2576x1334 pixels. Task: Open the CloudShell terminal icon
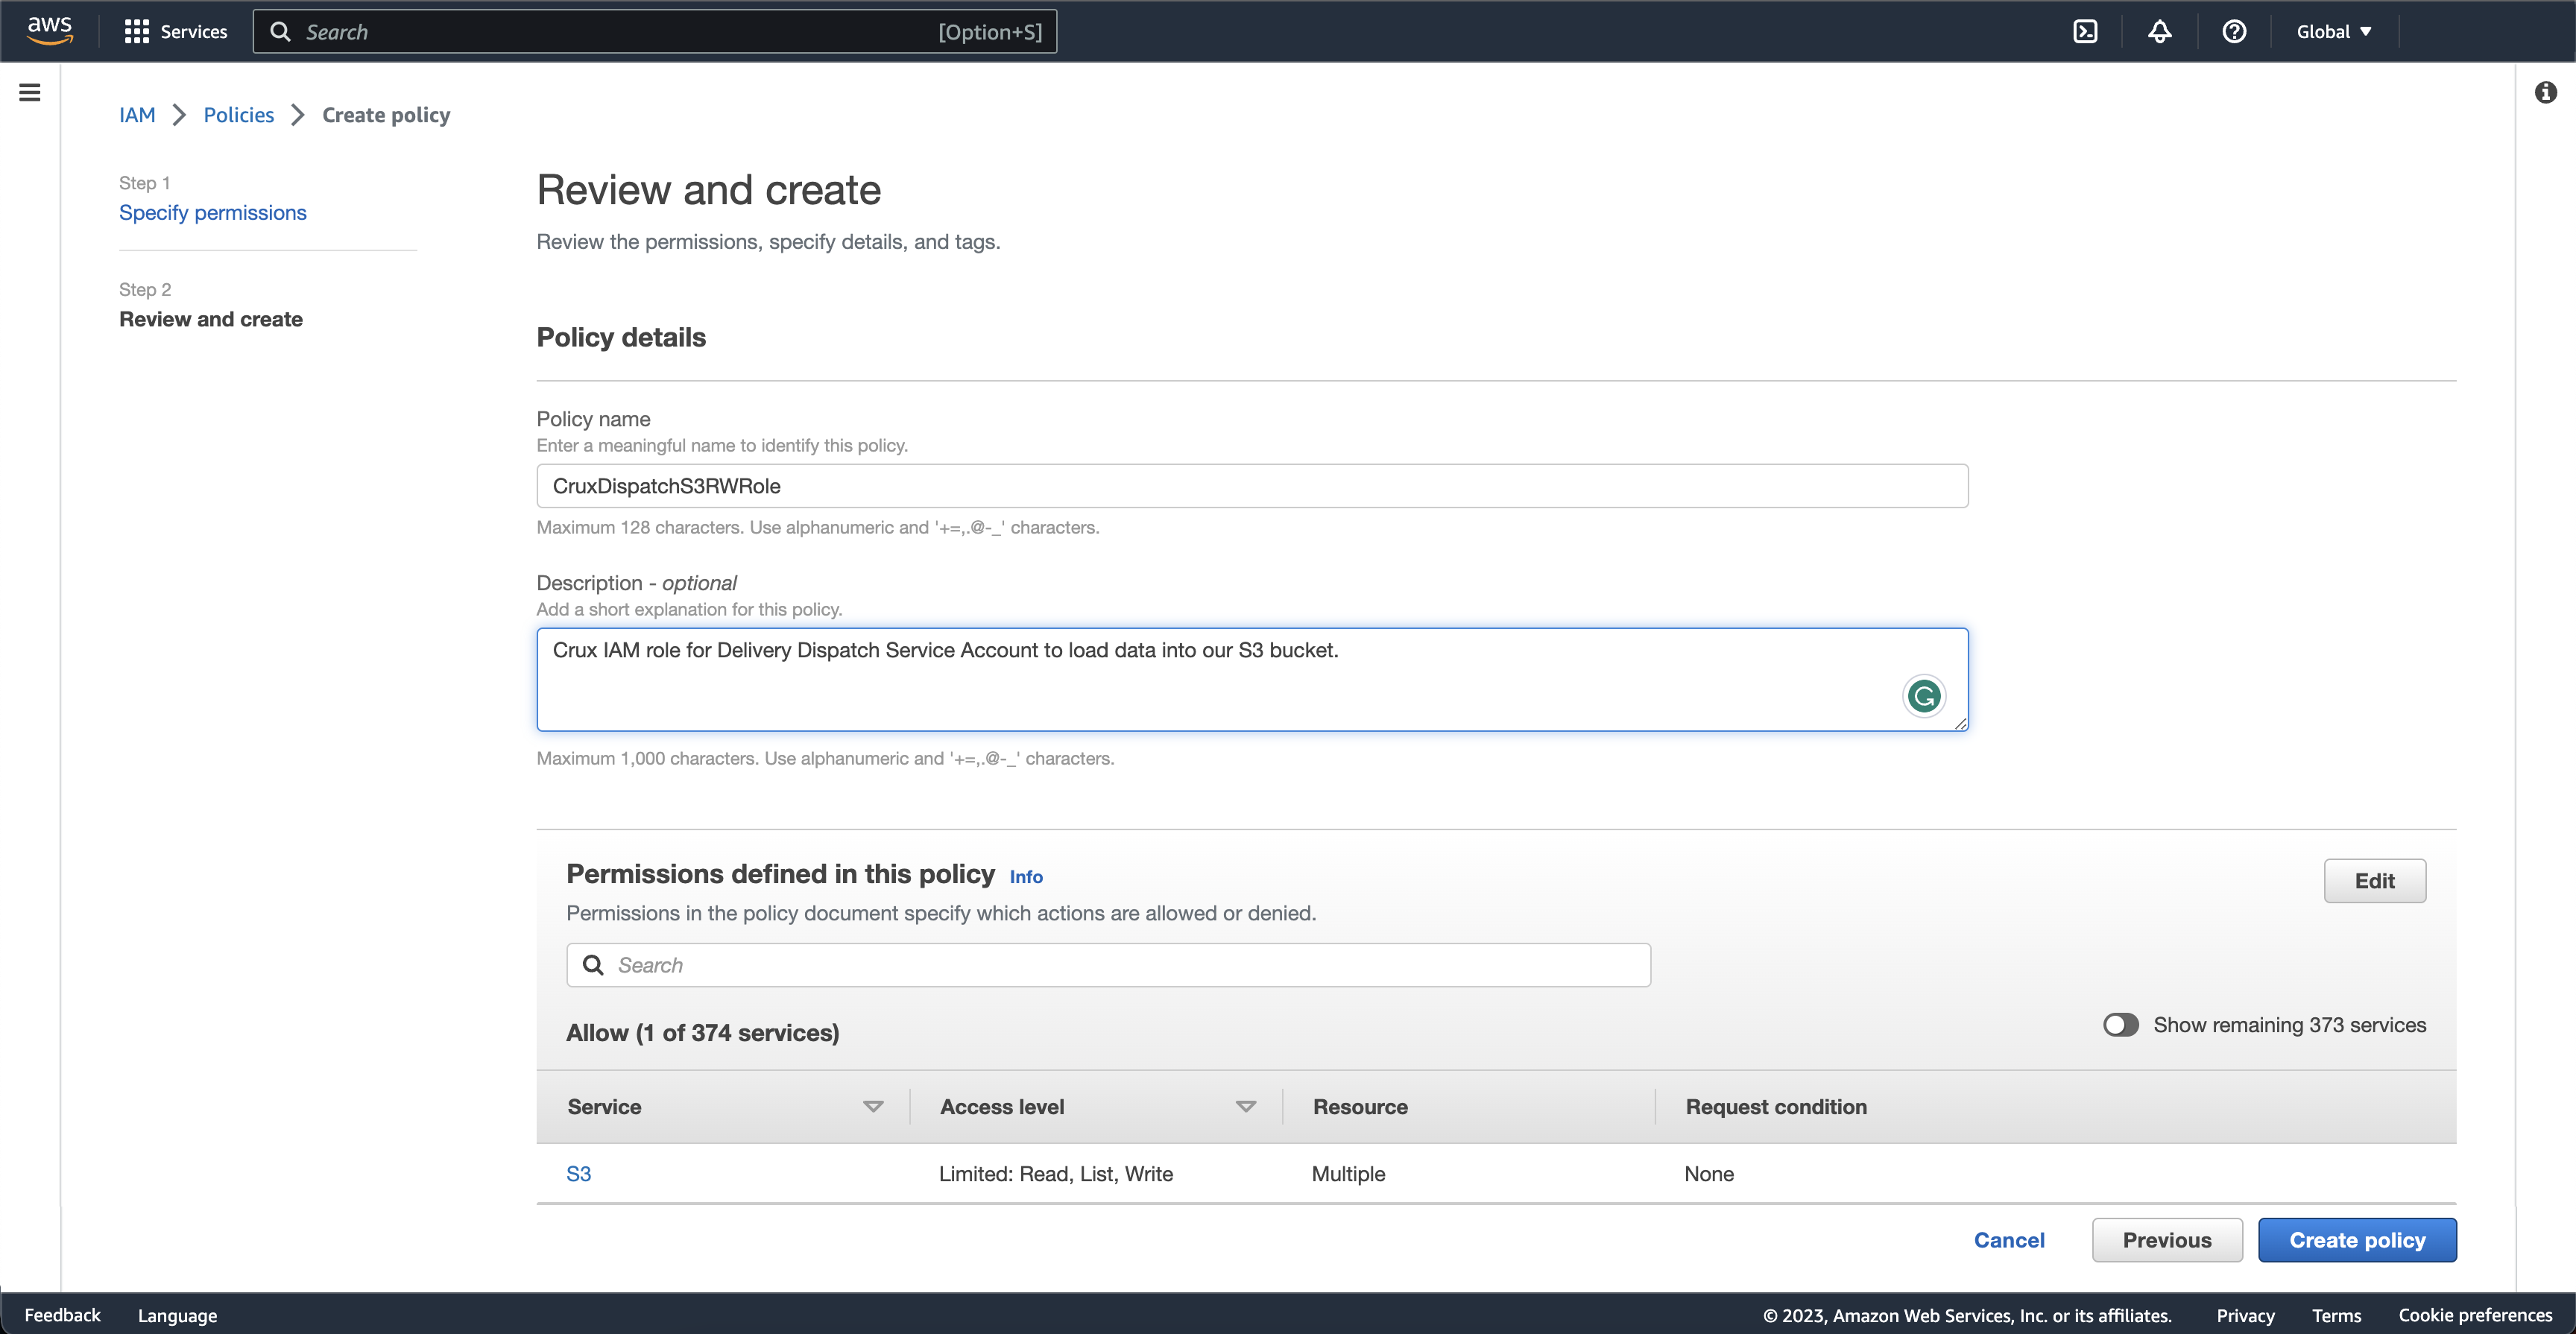[2085, 32]
